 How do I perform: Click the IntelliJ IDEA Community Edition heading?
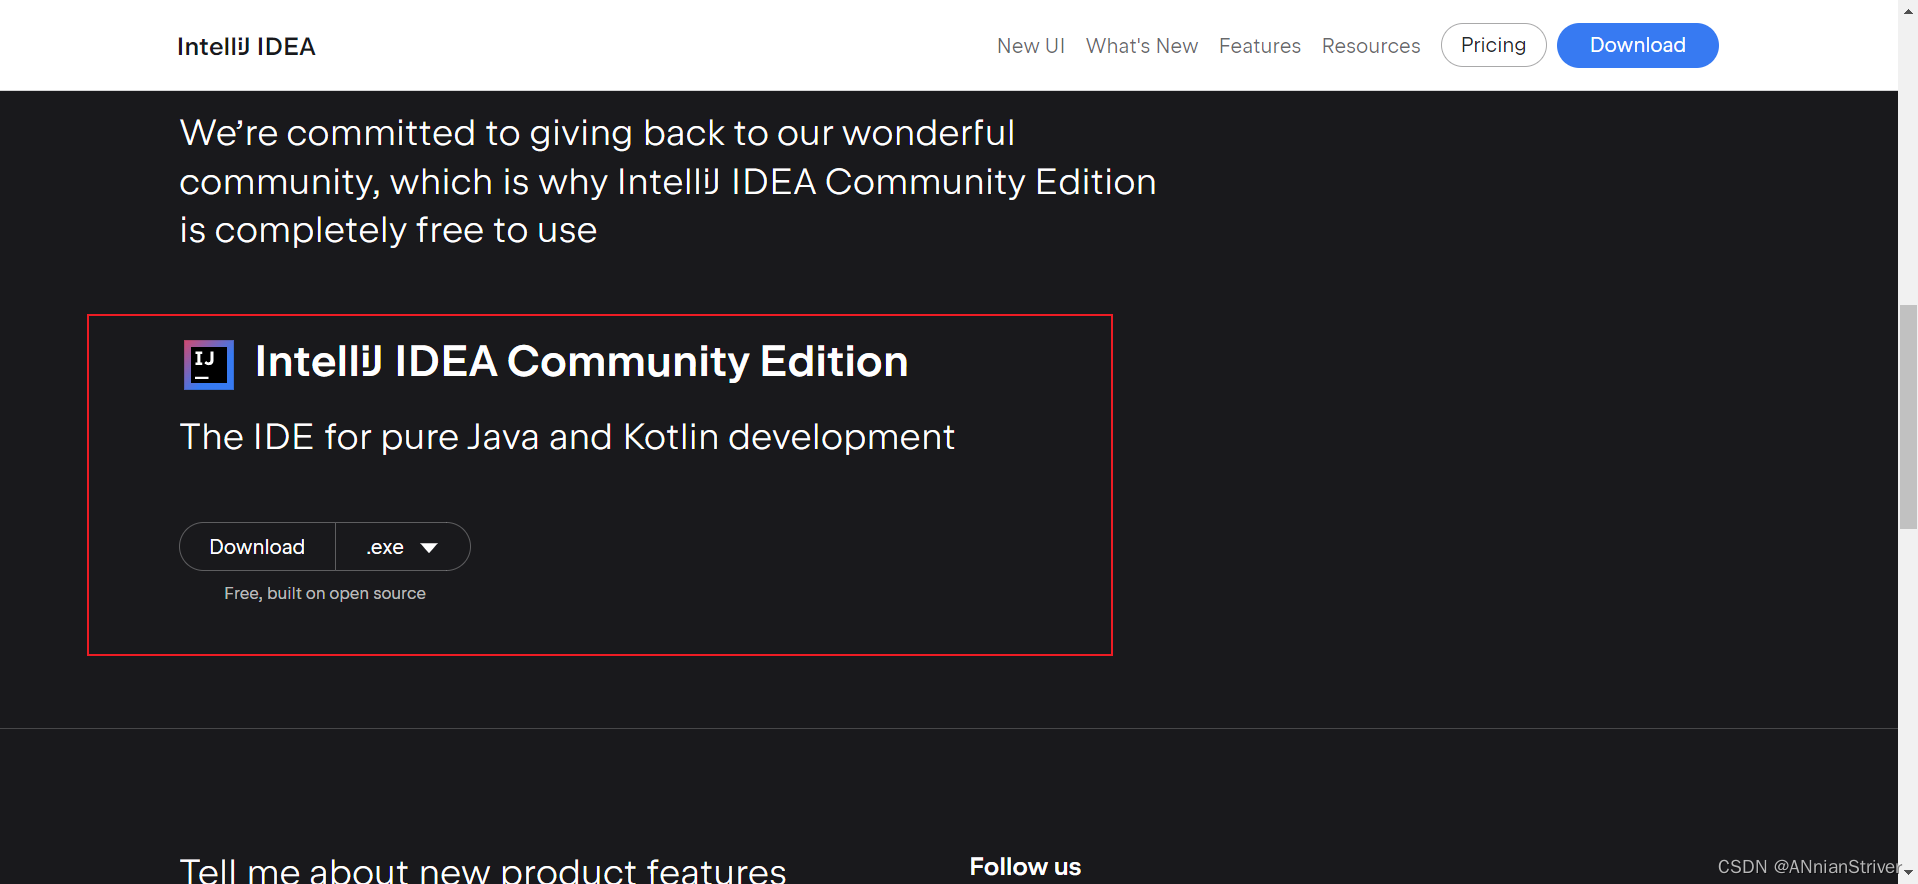tap(582, 361)
